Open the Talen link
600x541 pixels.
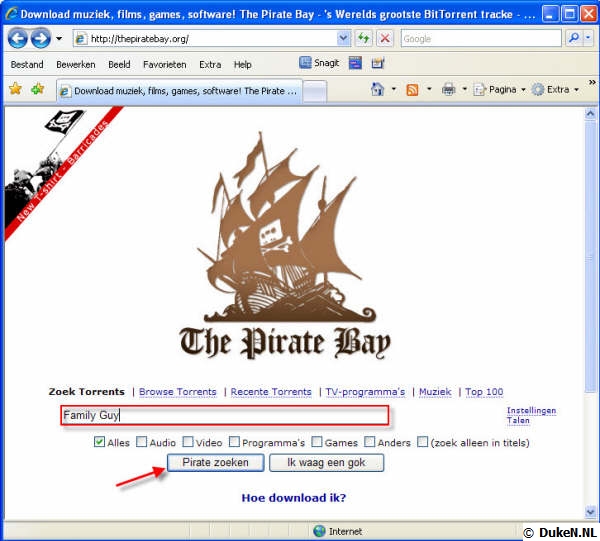[x=518, y=420]
